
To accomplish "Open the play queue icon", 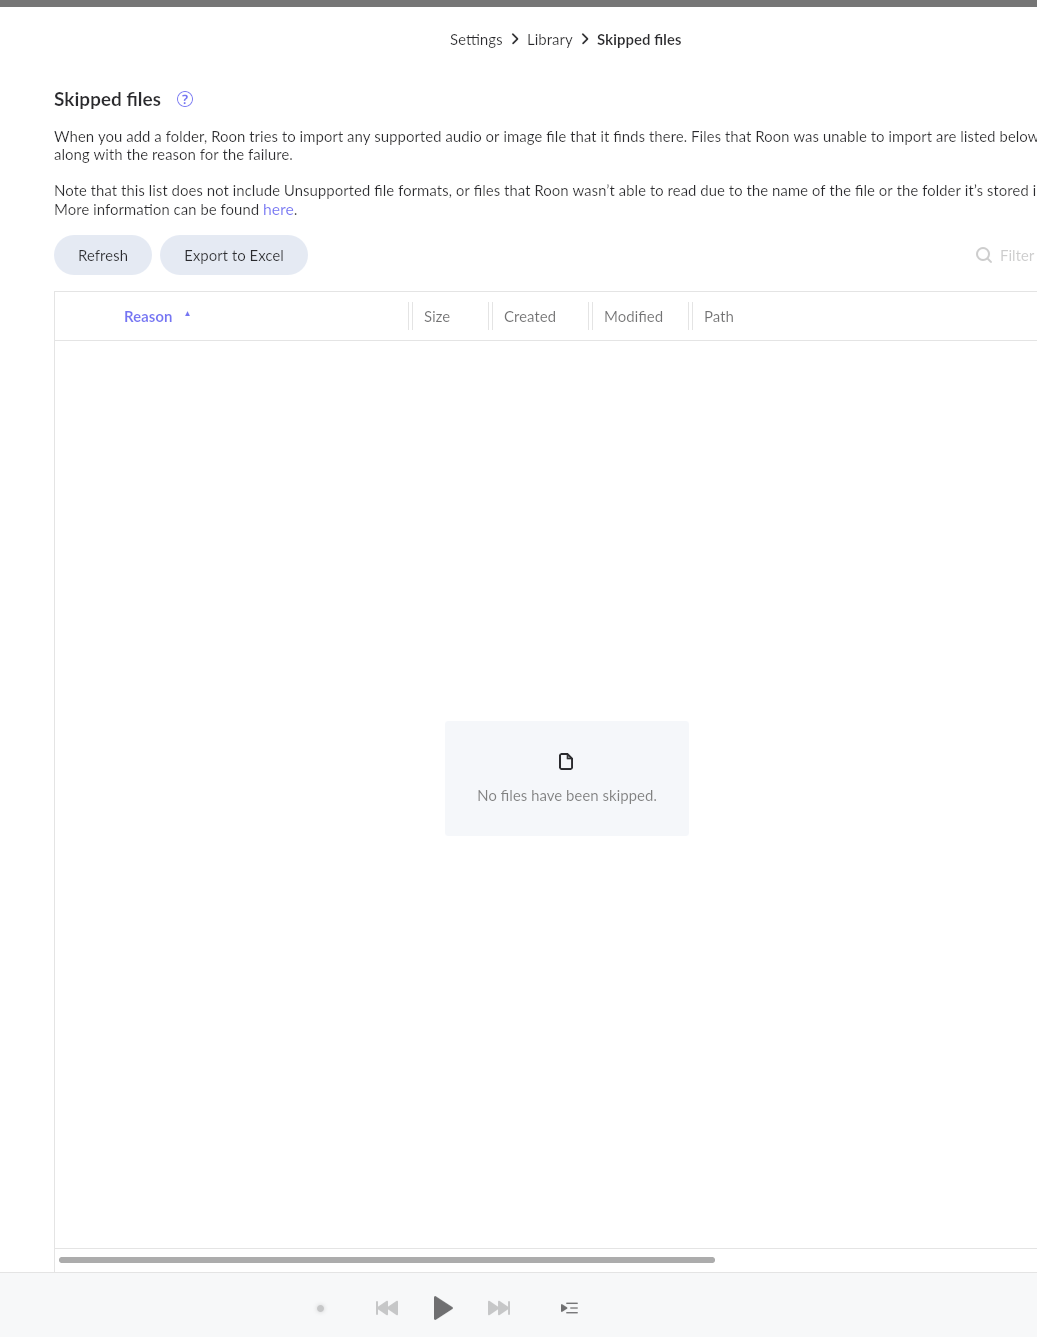I will [569, 1308].
